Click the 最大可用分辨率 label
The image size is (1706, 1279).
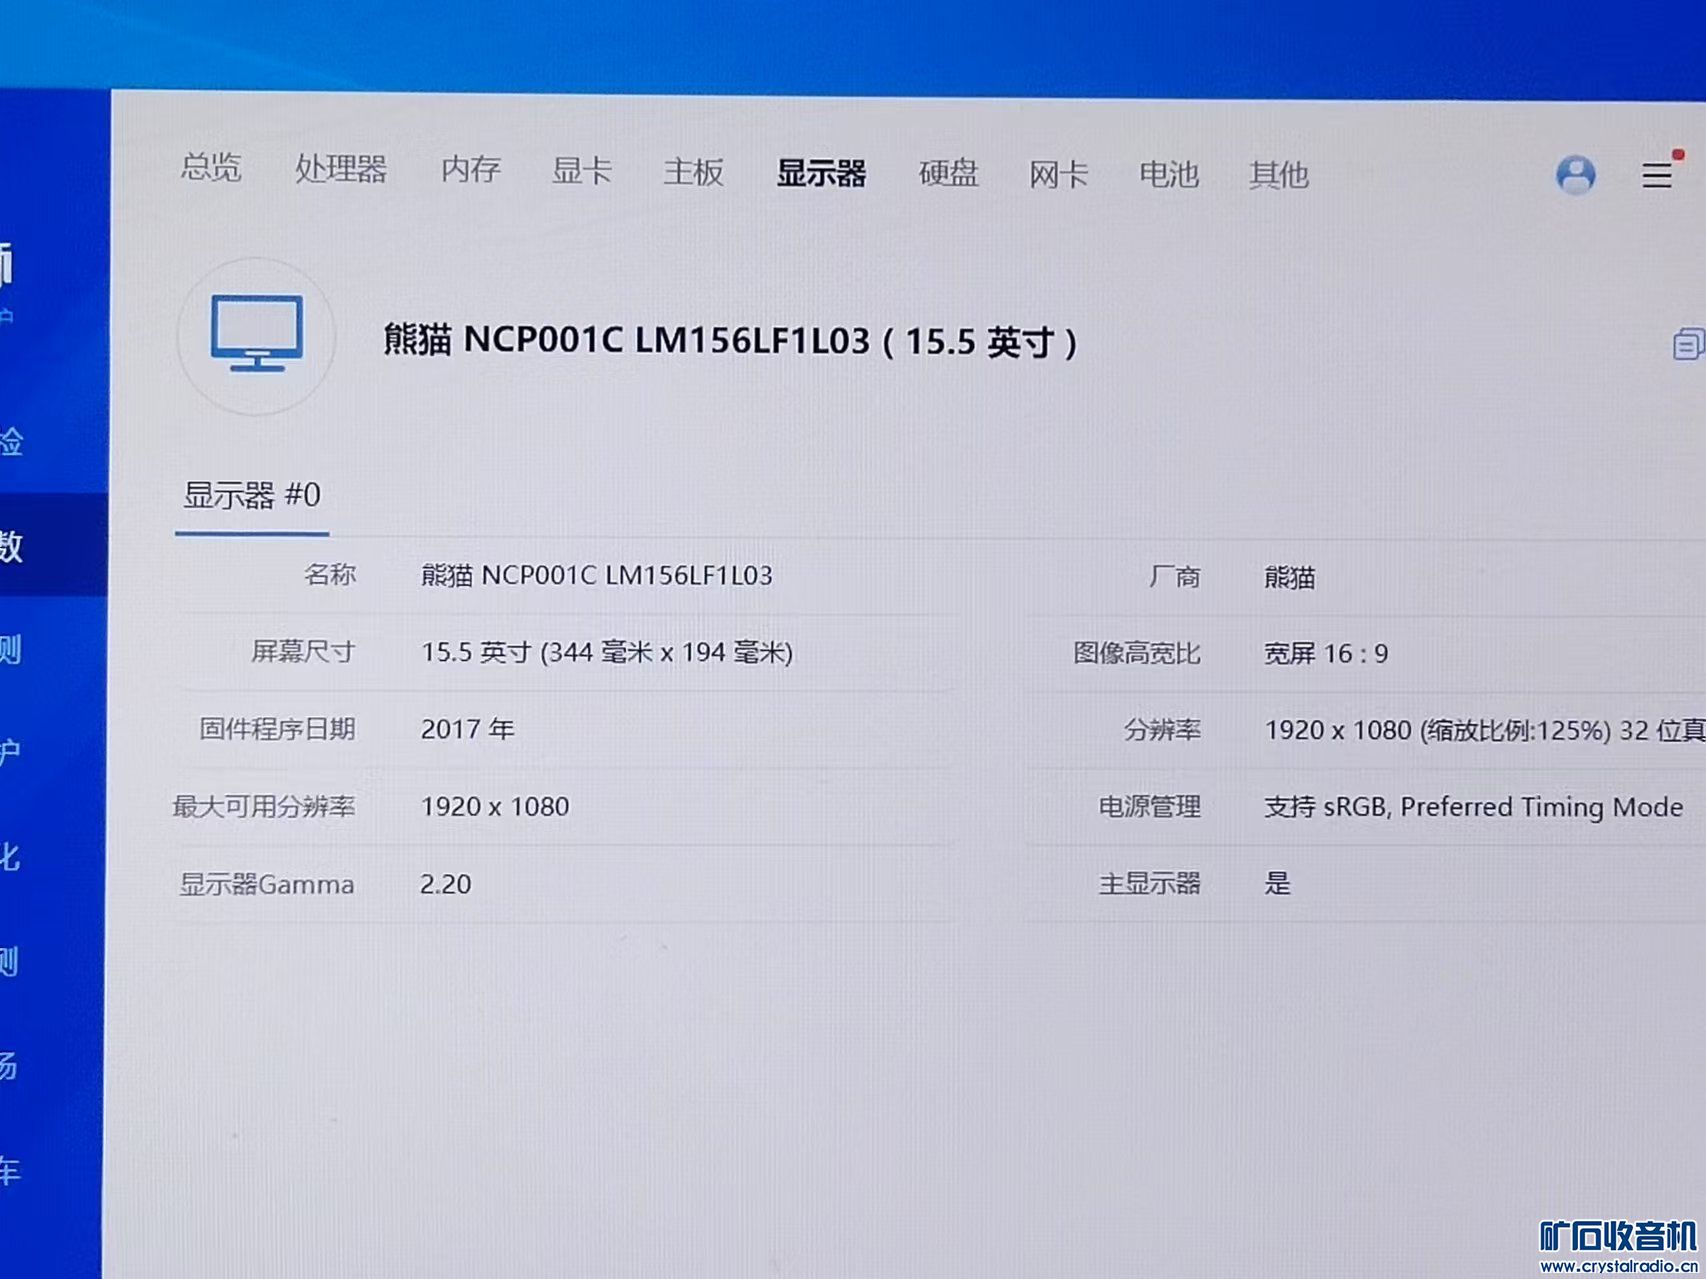coord(264,806)
